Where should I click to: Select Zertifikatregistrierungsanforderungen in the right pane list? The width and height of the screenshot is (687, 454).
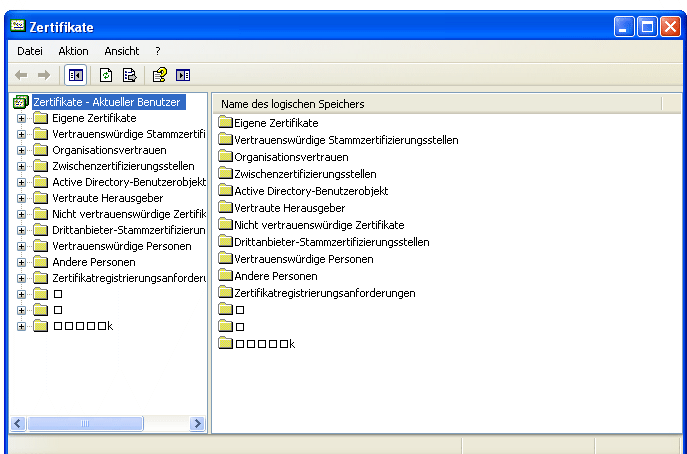click(x=324, y=293)
